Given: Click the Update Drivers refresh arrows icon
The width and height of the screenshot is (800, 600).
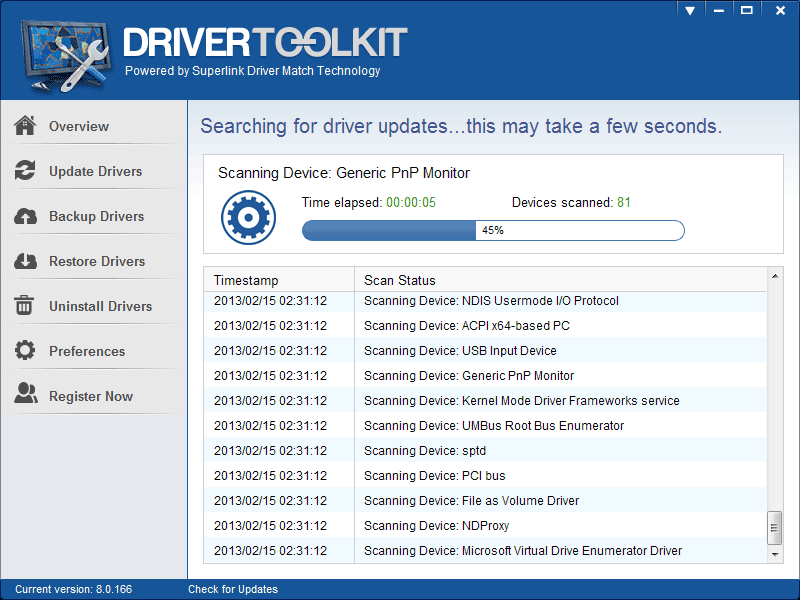Looking at the screenshot, I should click(x=25, y=171).
